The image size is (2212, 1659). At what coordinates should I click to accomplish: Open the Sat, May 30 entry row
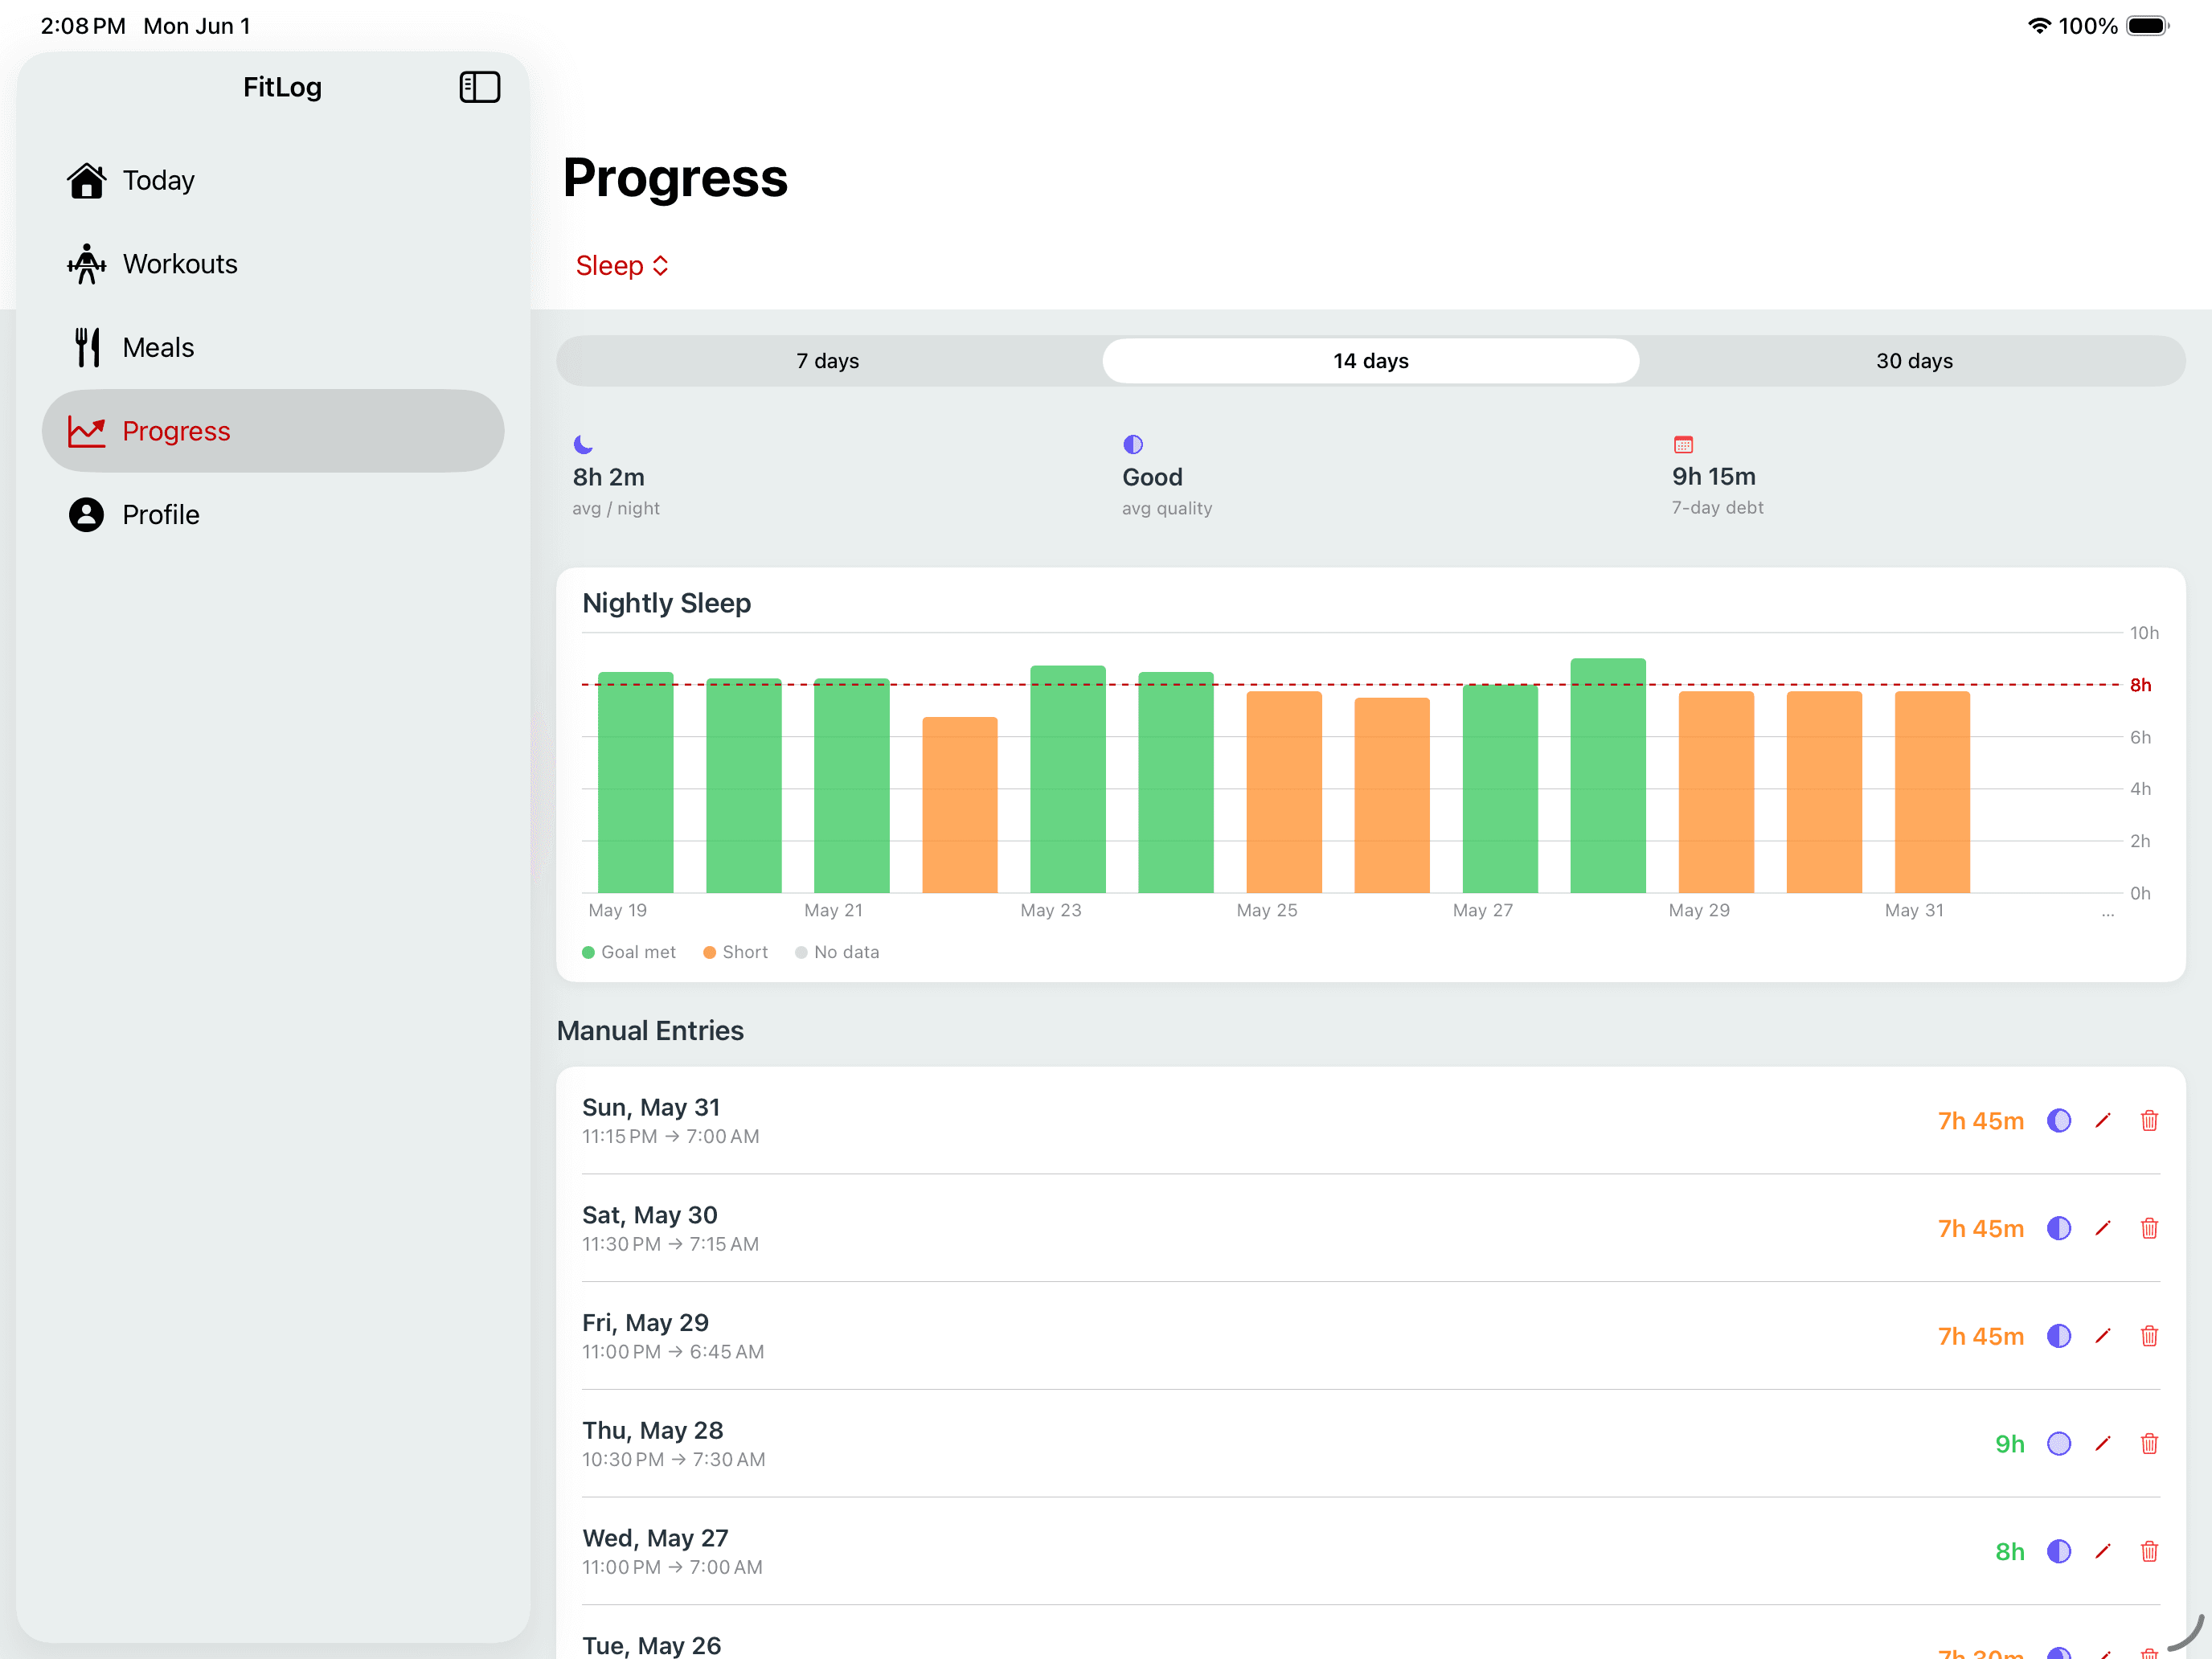1370,1228
